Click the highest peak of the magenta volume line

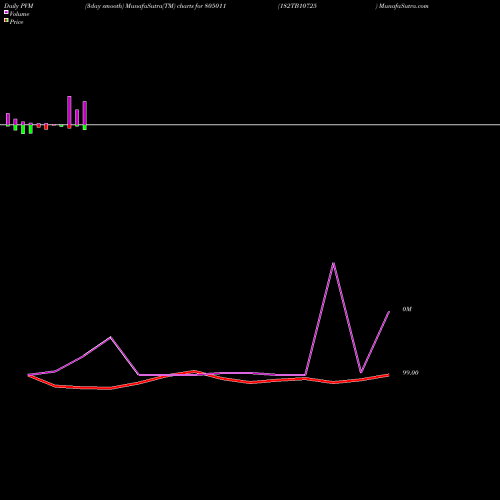click(x=333, y=263)
